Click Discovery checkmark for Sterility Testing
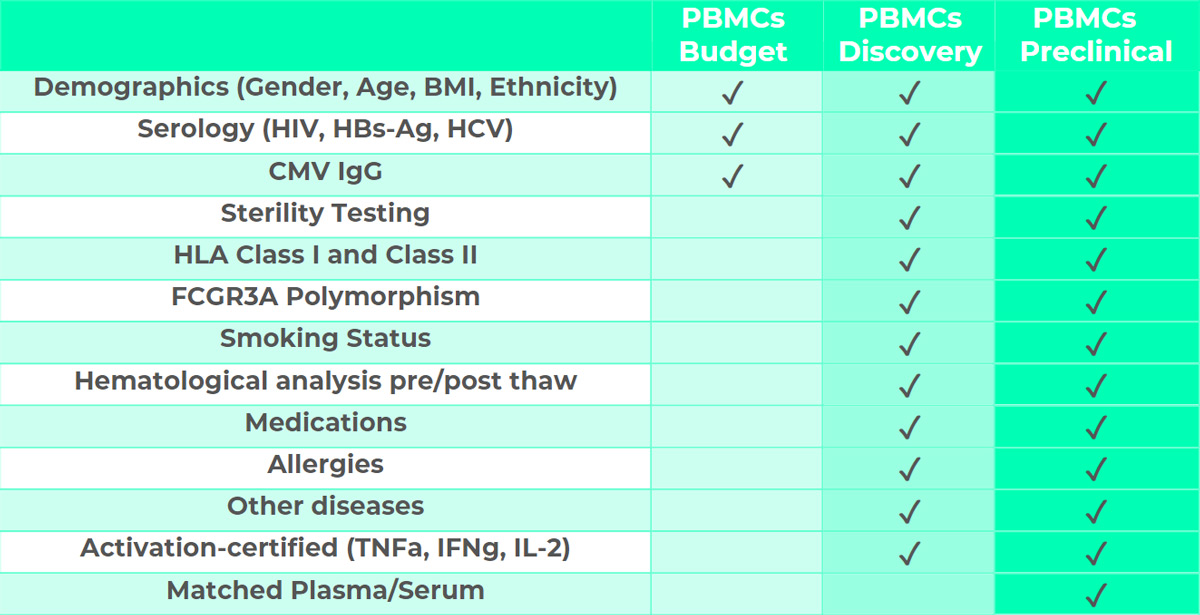The height and width of the screenshot is (615, 1200). click(909, 218)
